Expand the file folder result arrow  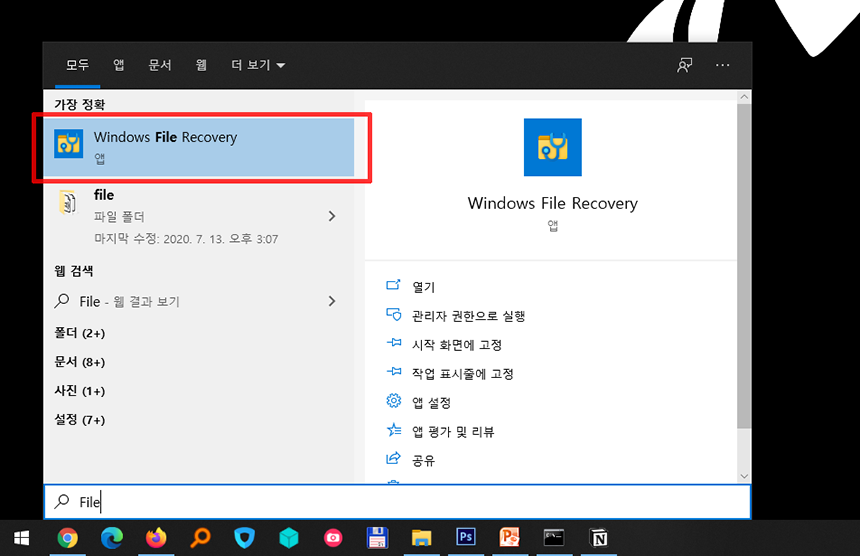(x=332, y=216)
